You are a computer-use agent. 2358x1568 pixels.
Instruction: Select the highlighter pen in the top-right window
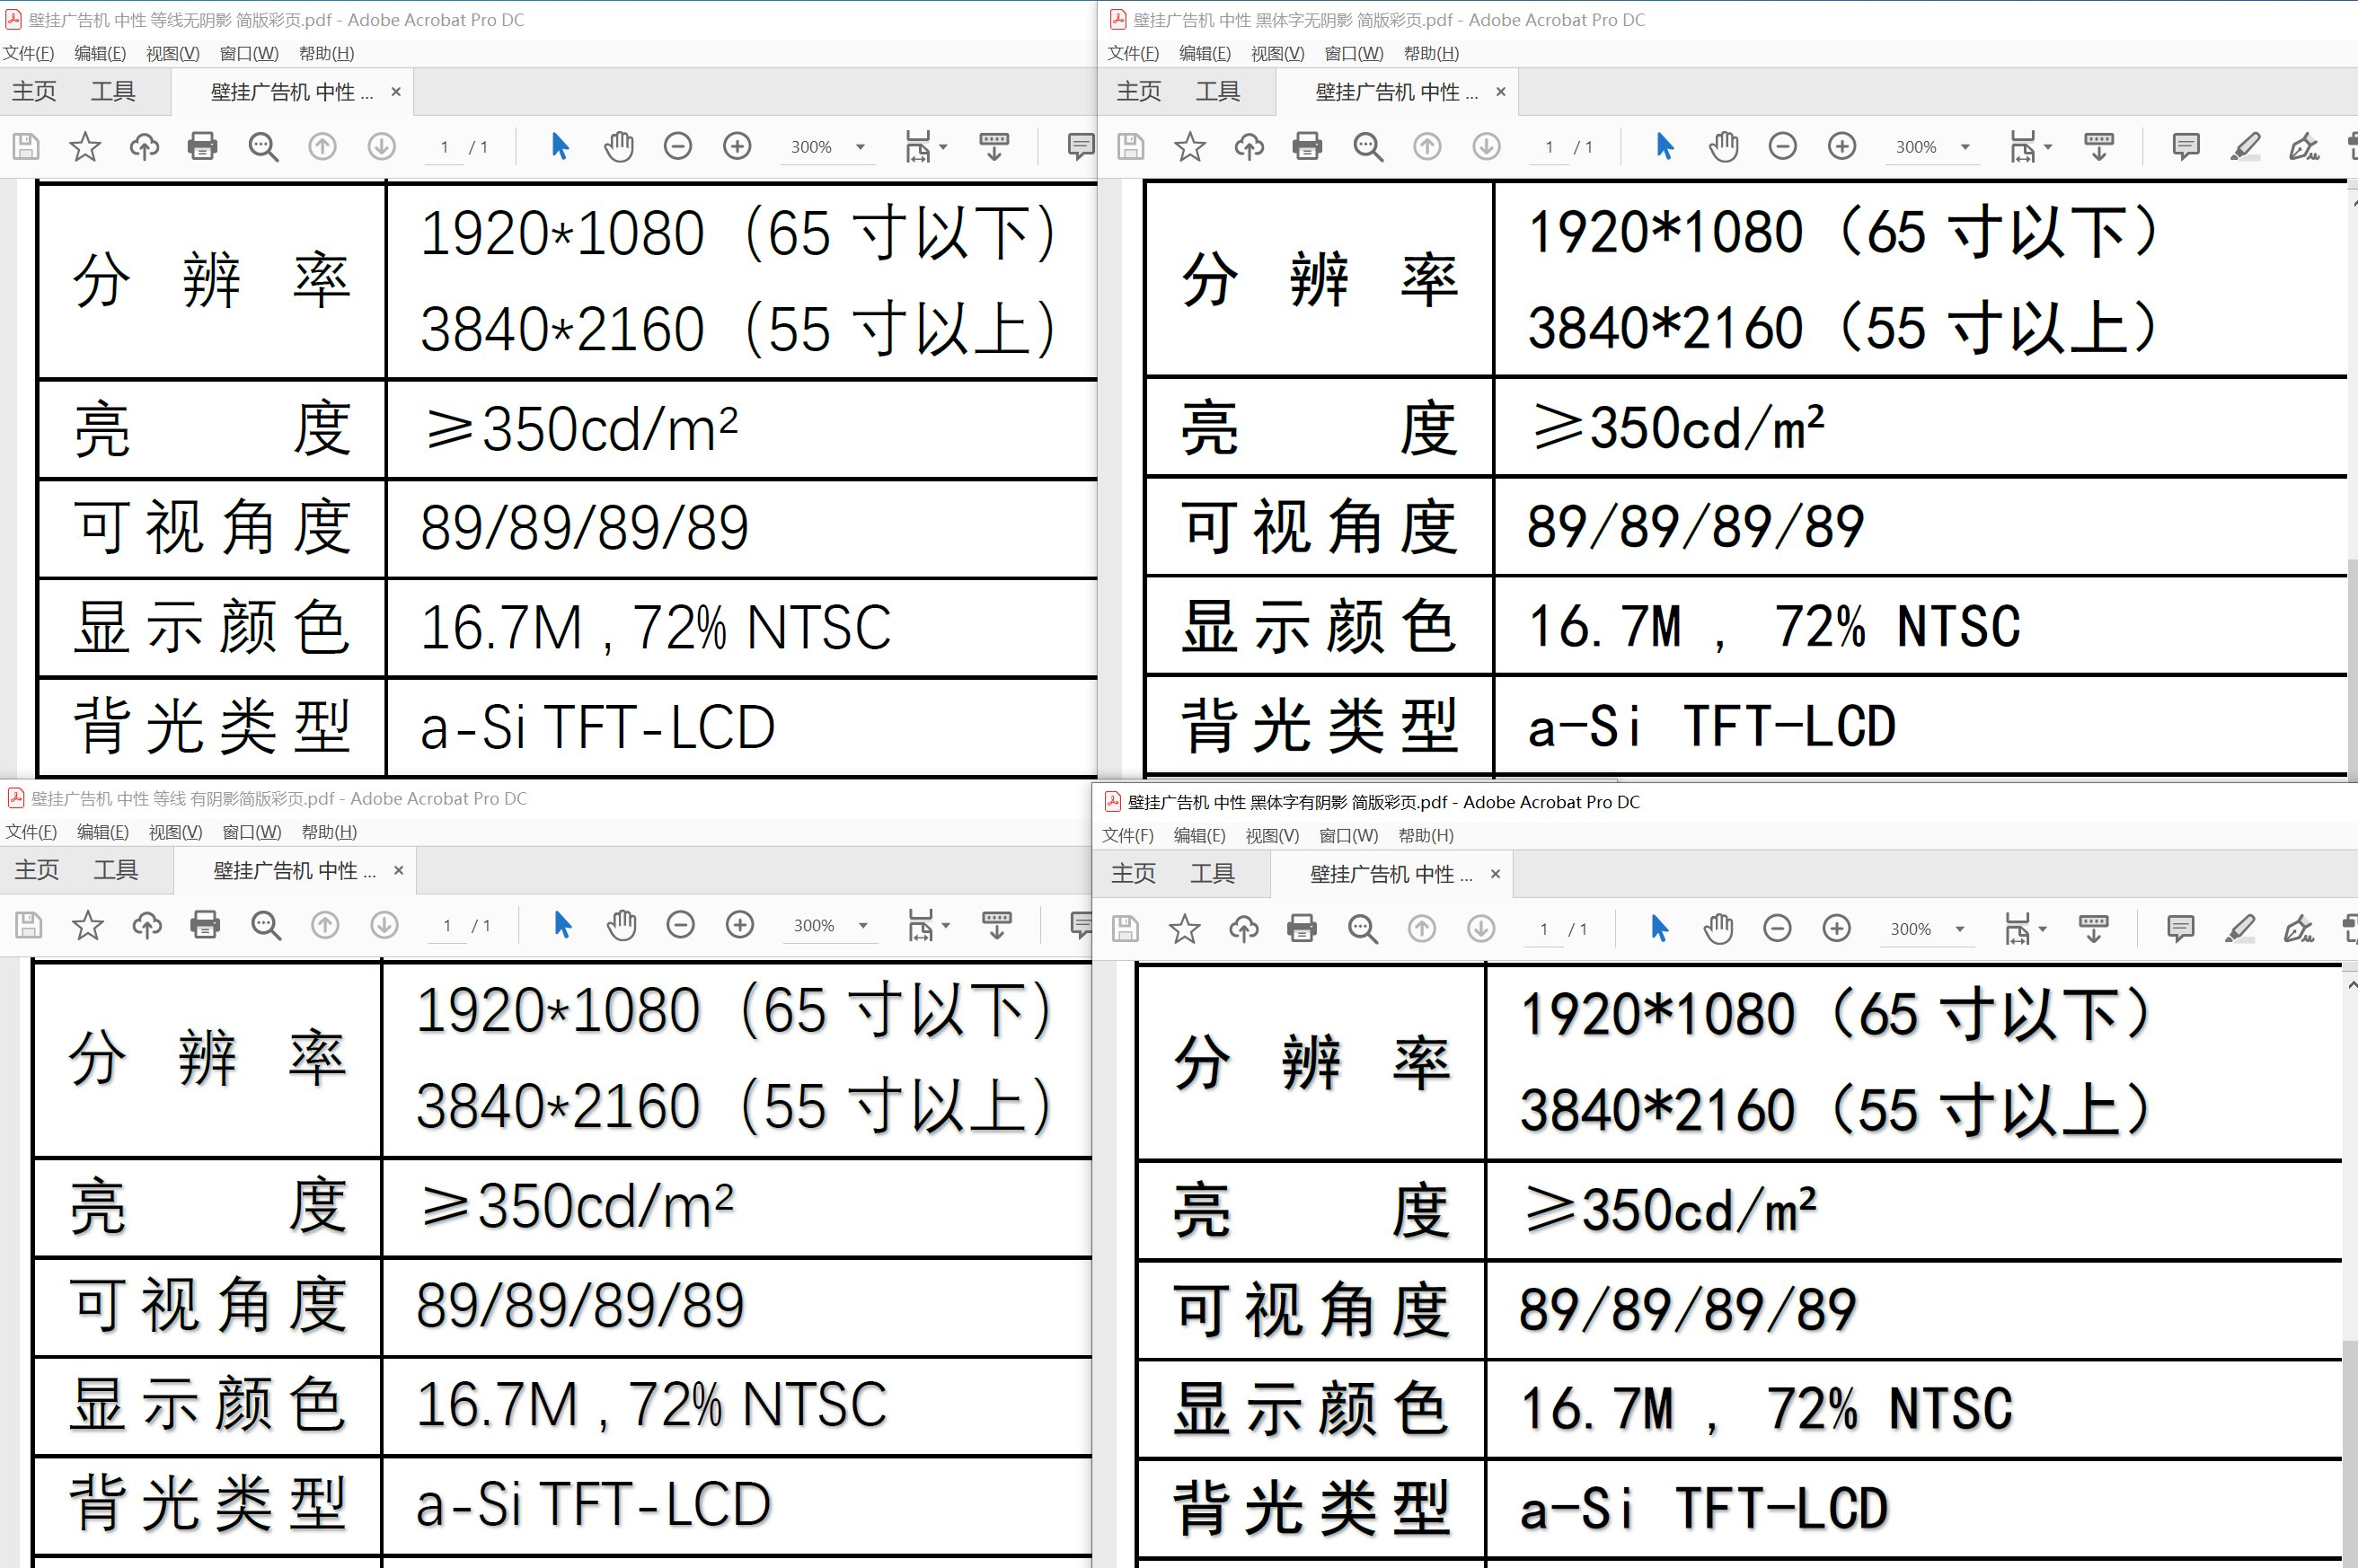tap(2245, 147)
